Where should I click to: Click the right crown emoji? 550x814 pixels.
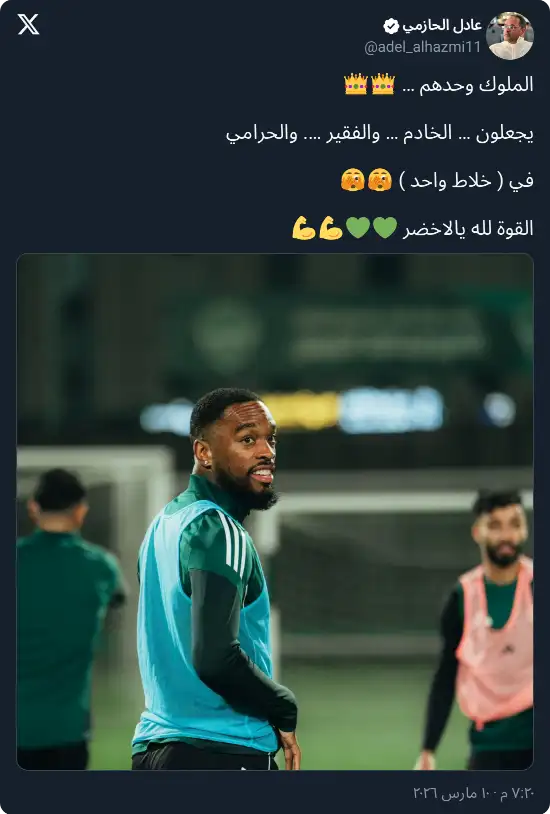click(x=383, y=84)
